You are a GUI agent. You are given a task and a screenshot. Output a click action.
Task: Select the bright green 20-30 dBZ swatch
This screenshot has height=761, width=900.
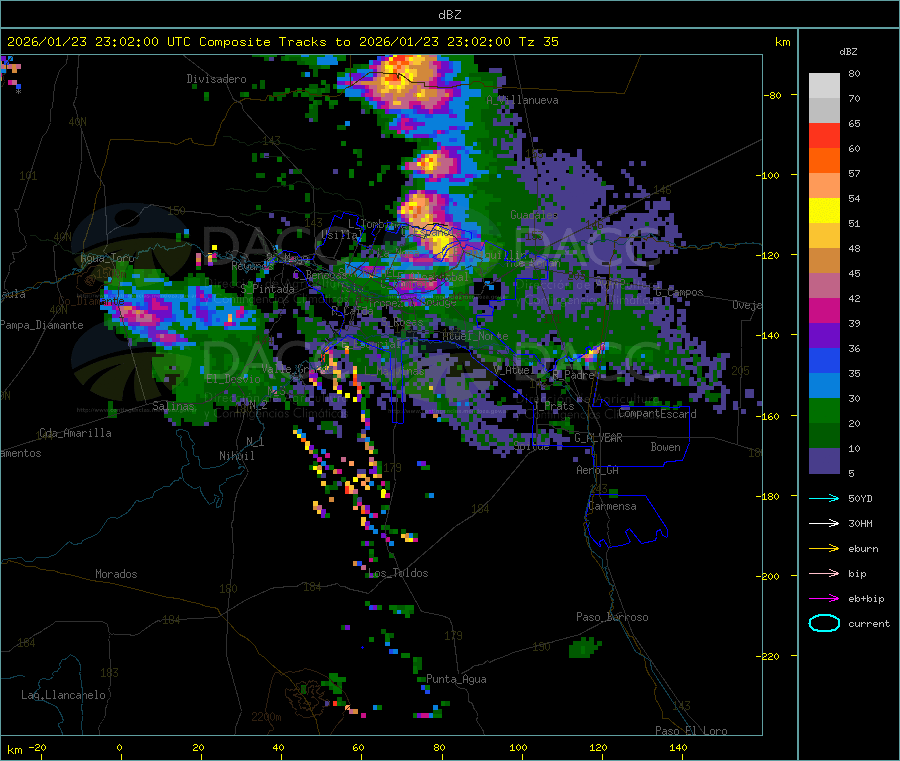pos(824,410)
